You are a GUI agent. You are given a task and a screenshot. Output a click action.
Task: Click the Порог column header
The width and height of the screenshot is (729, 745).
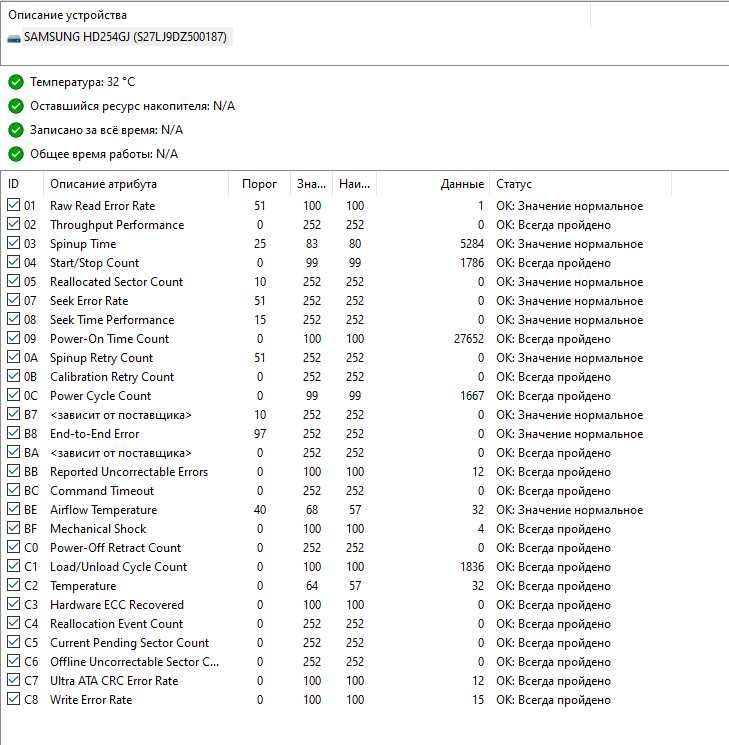[259, 184]
